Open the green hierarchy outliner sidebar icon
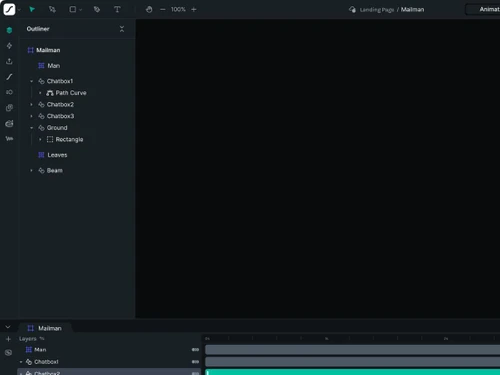The height and width of the screenshot is (375, 500). tap(9, 30)
